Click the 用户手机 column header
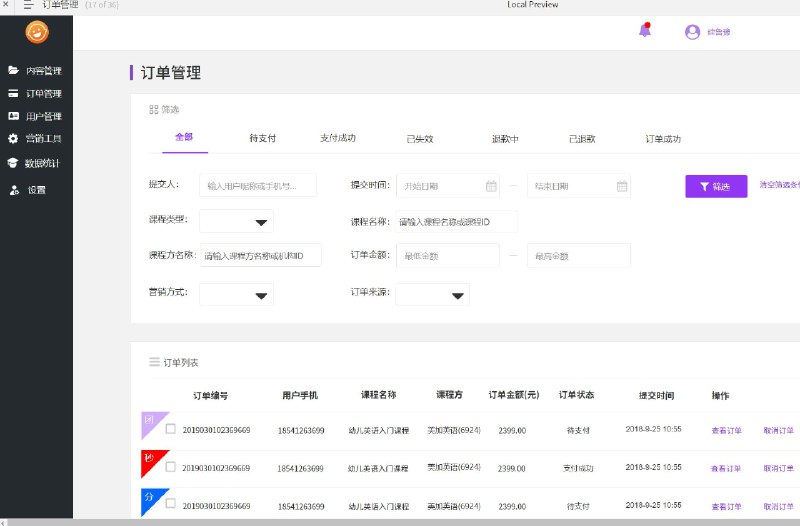Screen dimensions: 800x526 point(300,395)
